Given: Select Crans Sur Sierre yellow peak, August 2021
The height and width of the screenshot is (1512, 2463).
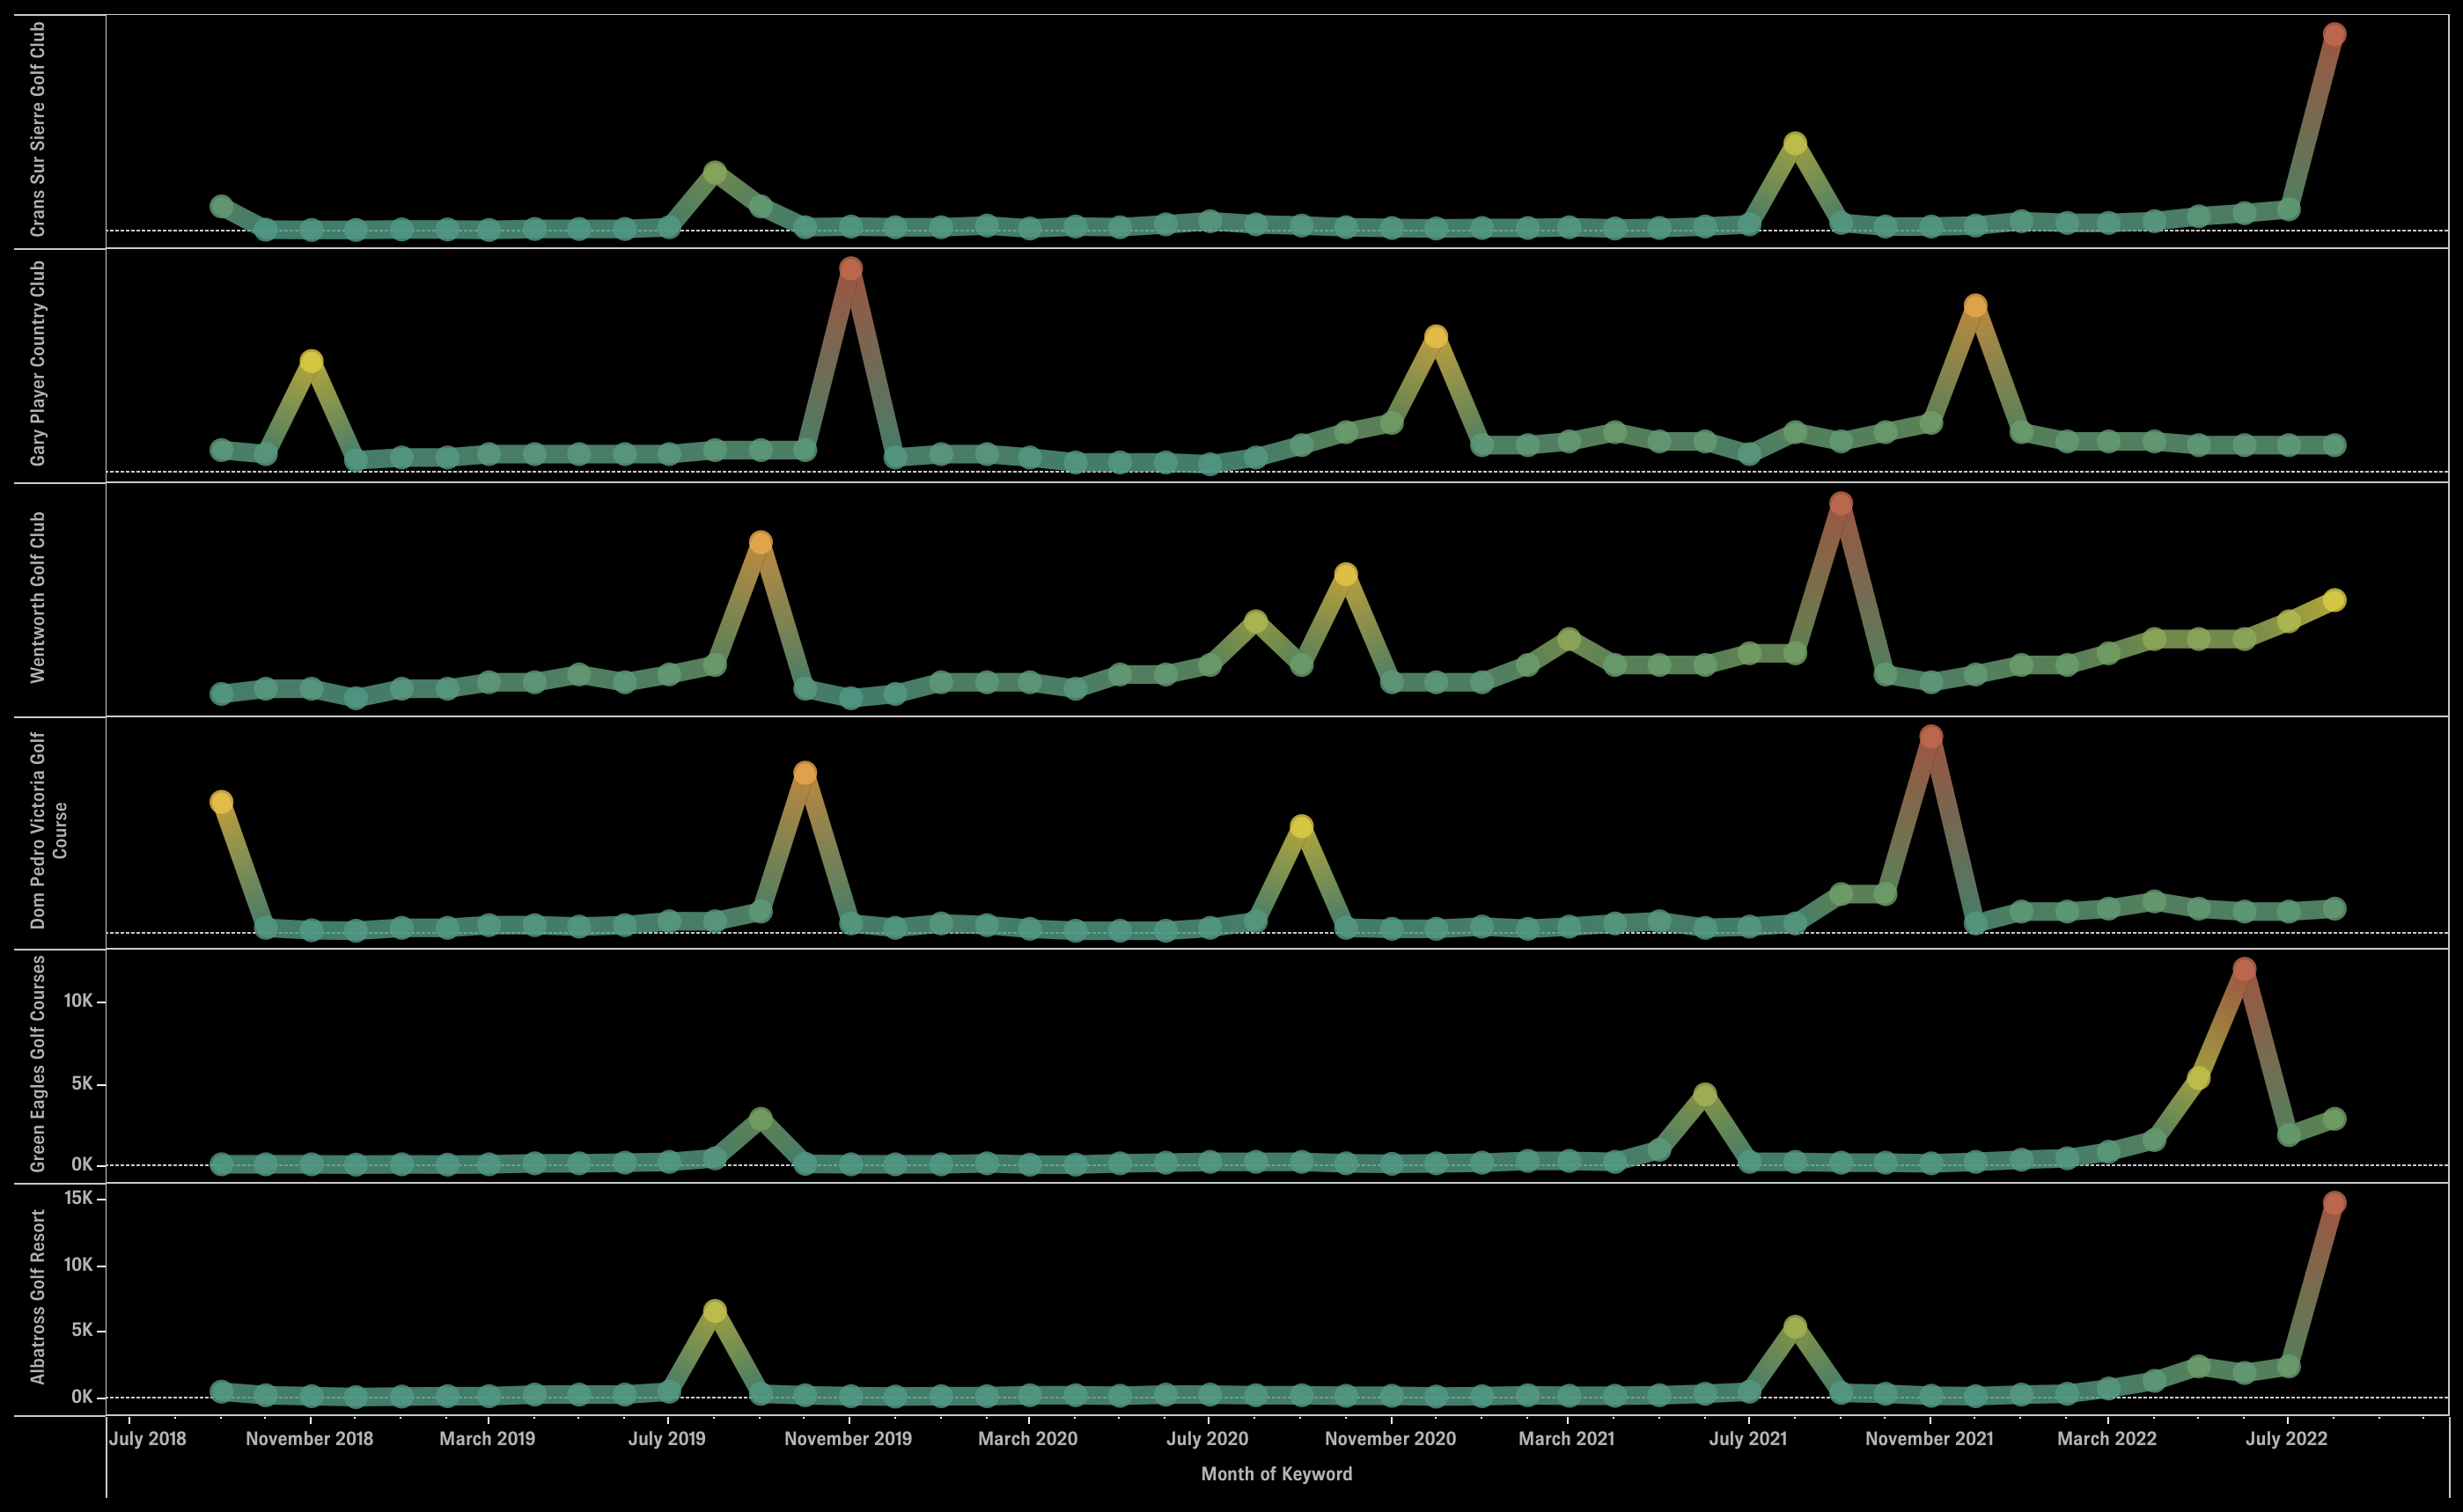Looking at the screenshot, I should point(1795,144).
